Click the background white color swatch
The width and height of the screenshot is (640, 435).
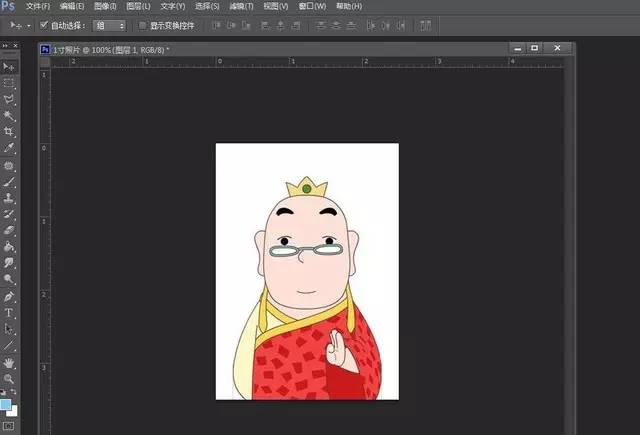[13, 412]
